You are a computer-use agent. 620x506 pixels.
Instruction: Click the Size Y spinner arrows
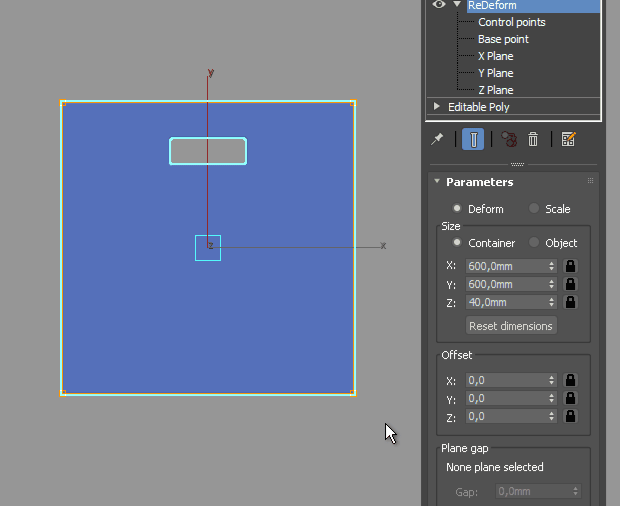tap(552, 285)
